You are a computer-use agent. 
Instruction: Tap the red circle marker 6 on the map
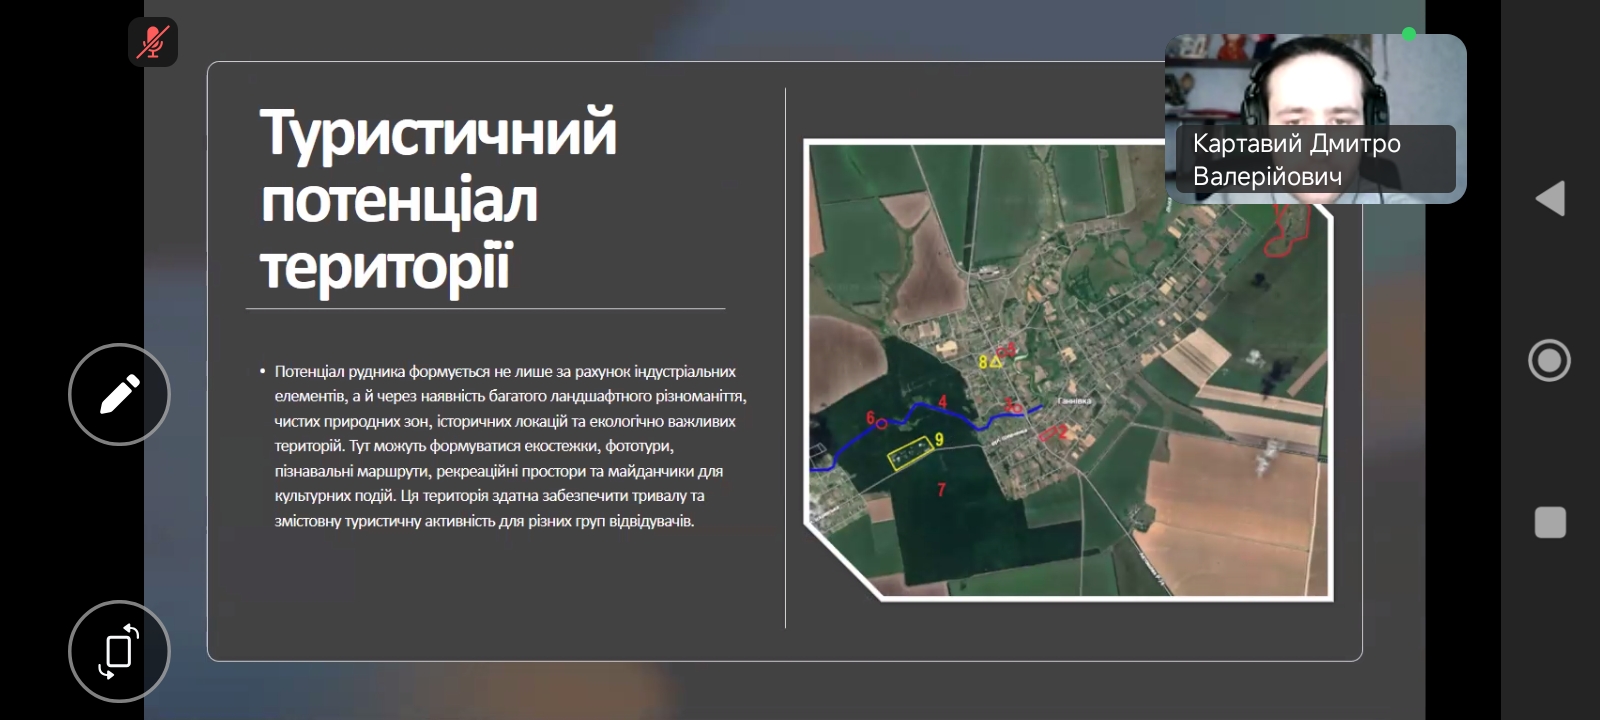(x=881, y=423)
